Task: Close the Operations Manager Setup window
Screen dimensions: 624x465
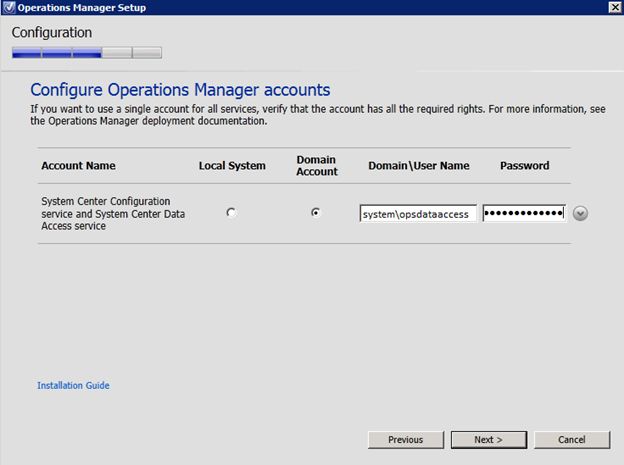Action: tap(615, 7)
